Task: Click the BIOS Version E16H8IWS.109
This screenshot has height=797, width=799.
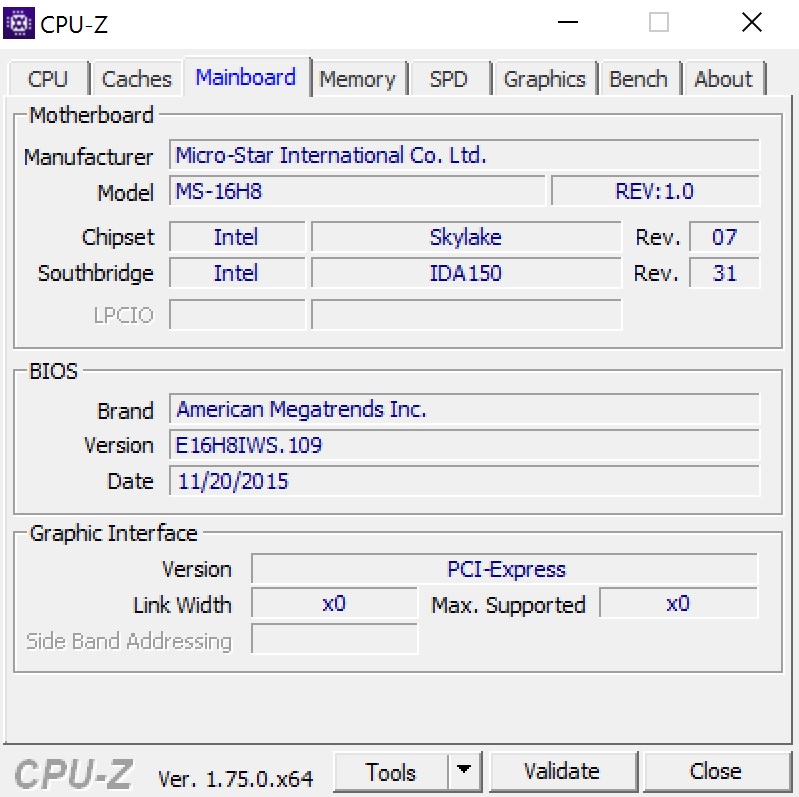Action: tap(464, 445)
